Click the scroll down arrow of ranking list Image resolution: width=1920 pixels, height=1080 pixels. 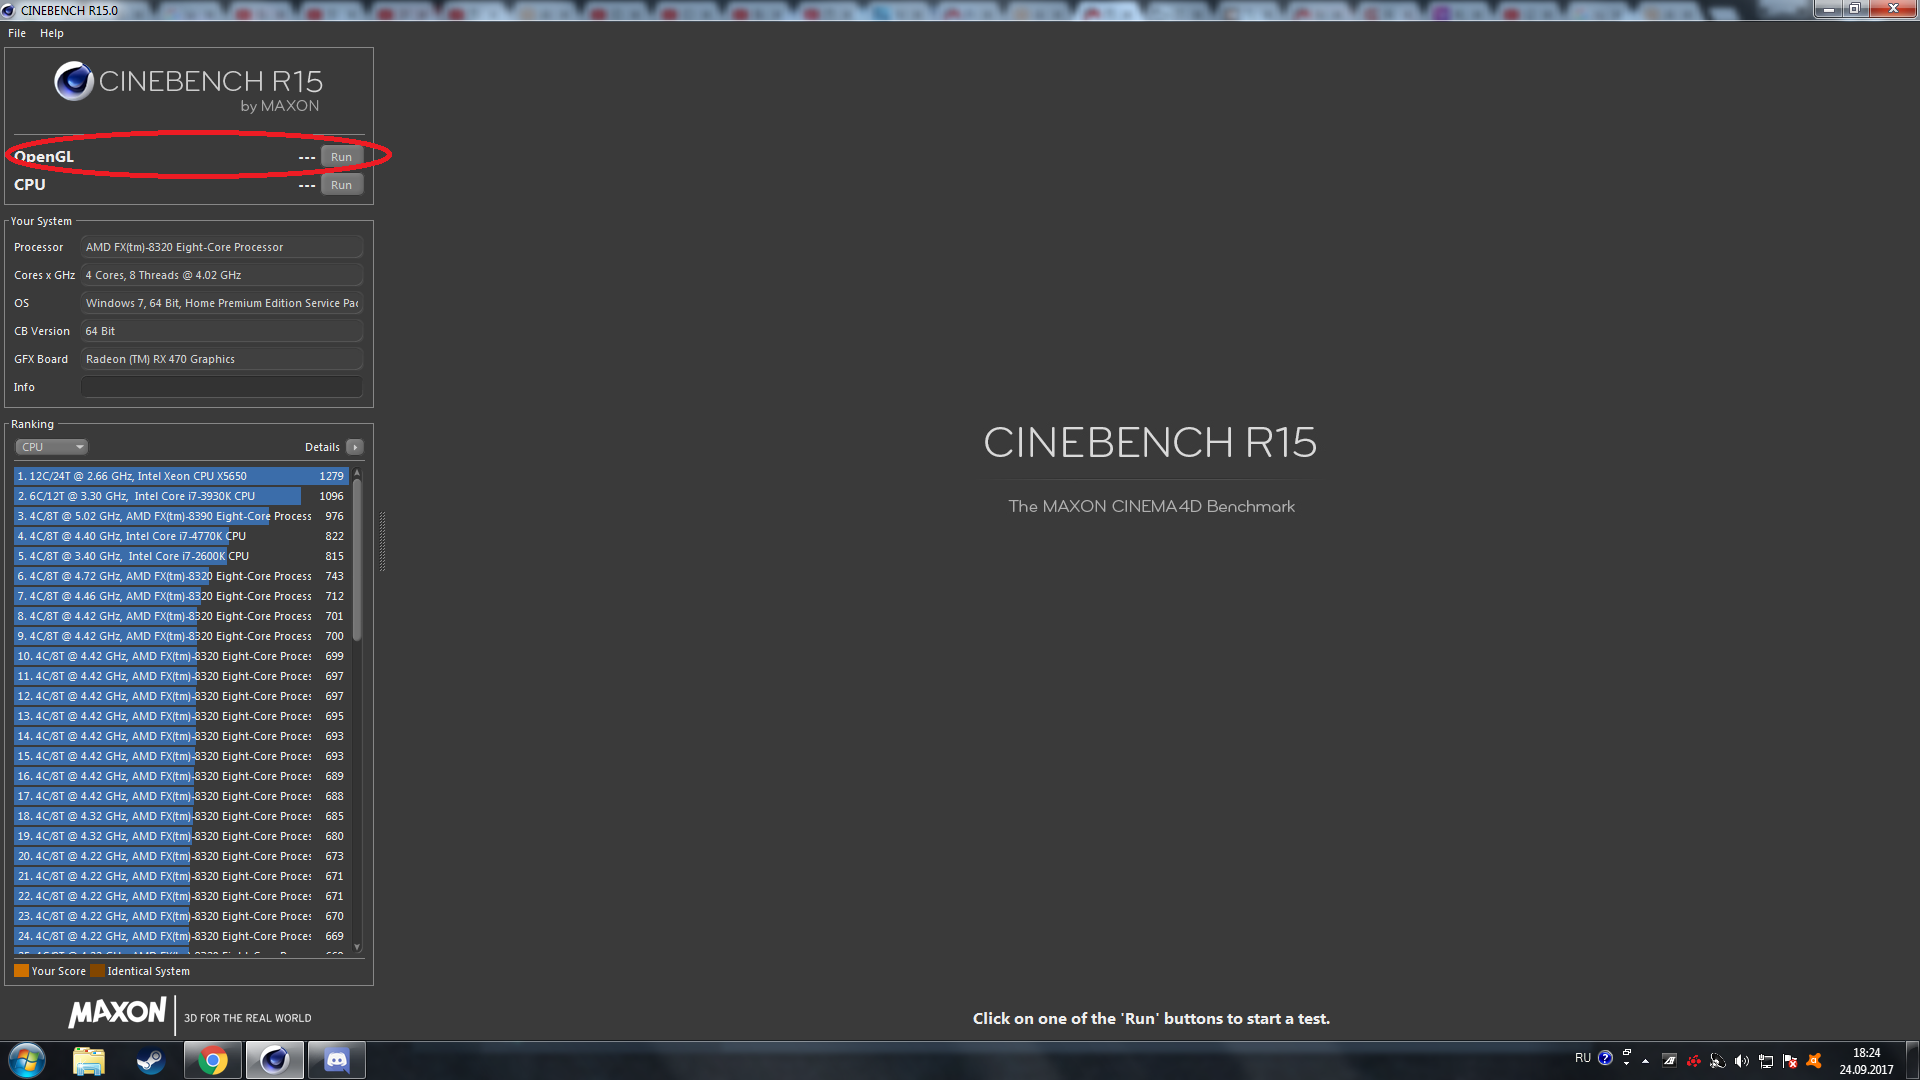coord(357,947)
